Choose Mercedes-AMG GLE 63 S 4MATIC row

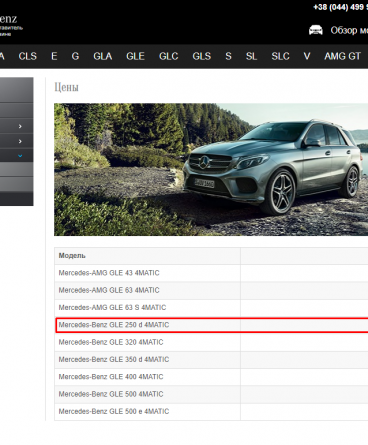point(211,308)
